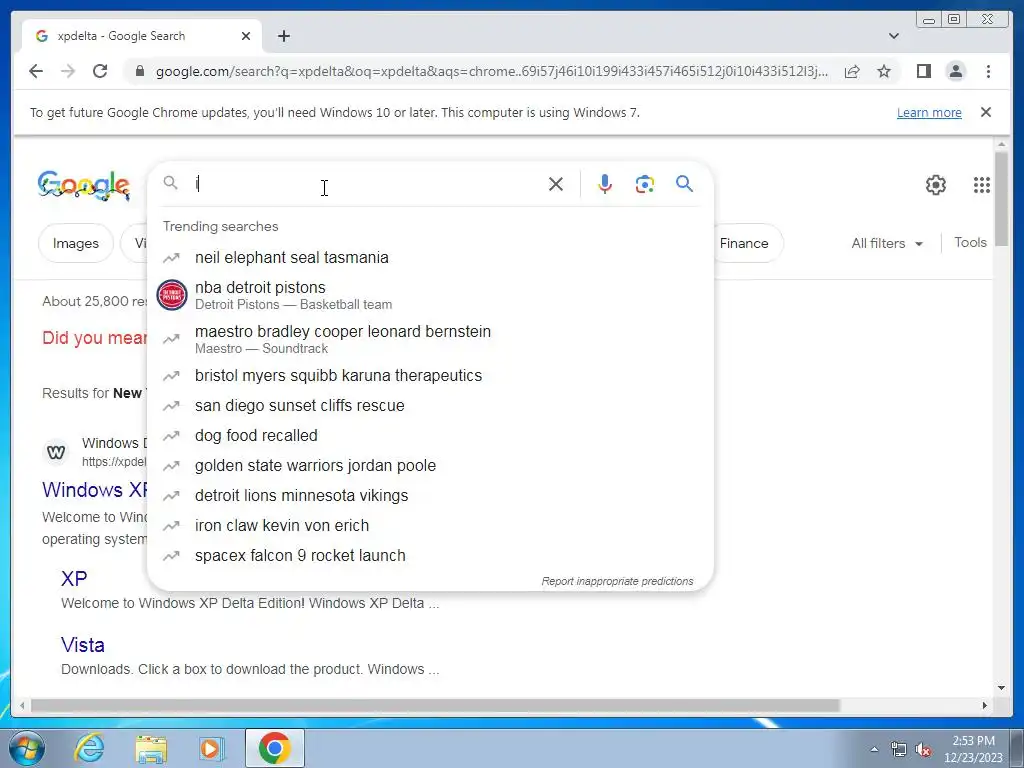
Task: Close the xpdelta - Google Search tab
Action: [246, 36]
